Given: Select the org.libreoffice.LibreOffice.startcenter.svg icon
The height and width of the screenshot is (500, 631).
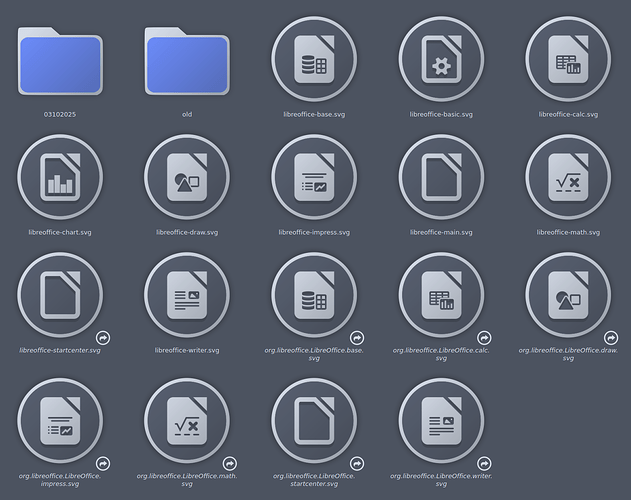Looking at the screenshot, I should (314, 420).
